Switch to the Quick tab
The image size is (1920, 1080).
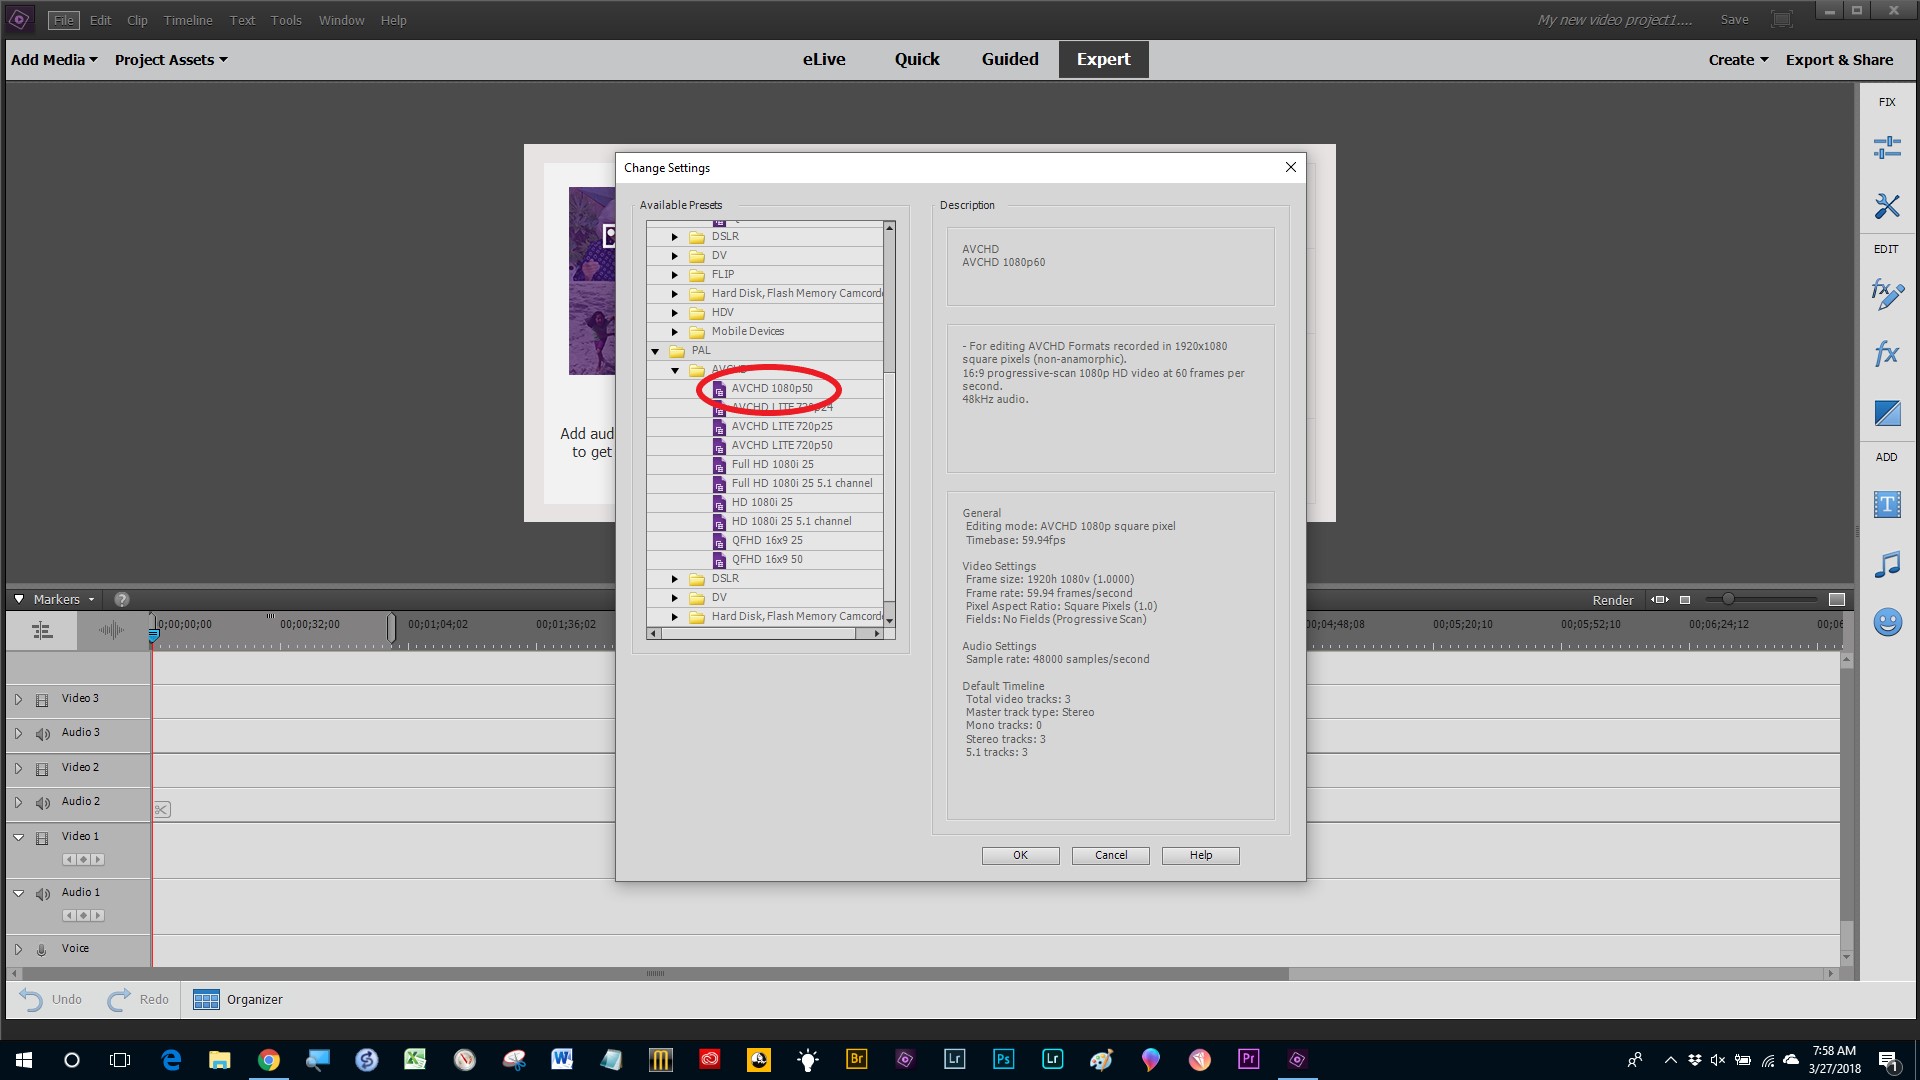[917, 59]
